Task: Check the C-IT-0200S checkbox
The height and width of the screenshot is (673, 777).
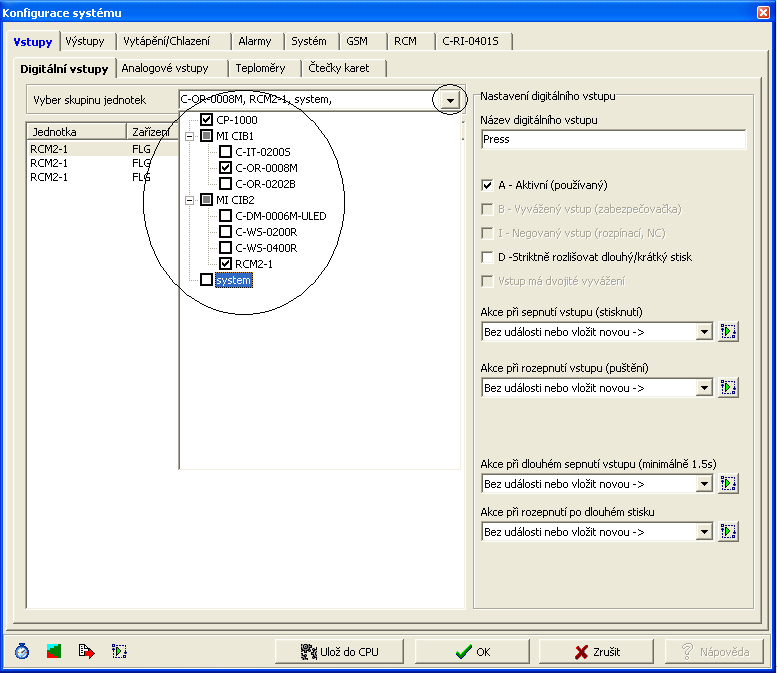Action: (225, 152)
